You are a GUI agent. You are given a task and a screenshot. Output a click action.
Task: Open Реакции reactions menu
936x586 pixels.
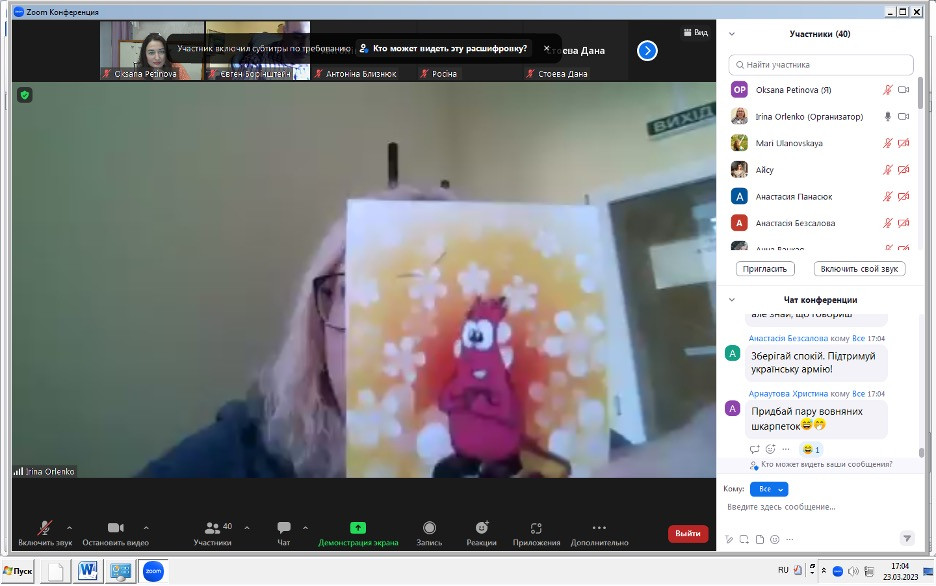[x=481, y=533]
